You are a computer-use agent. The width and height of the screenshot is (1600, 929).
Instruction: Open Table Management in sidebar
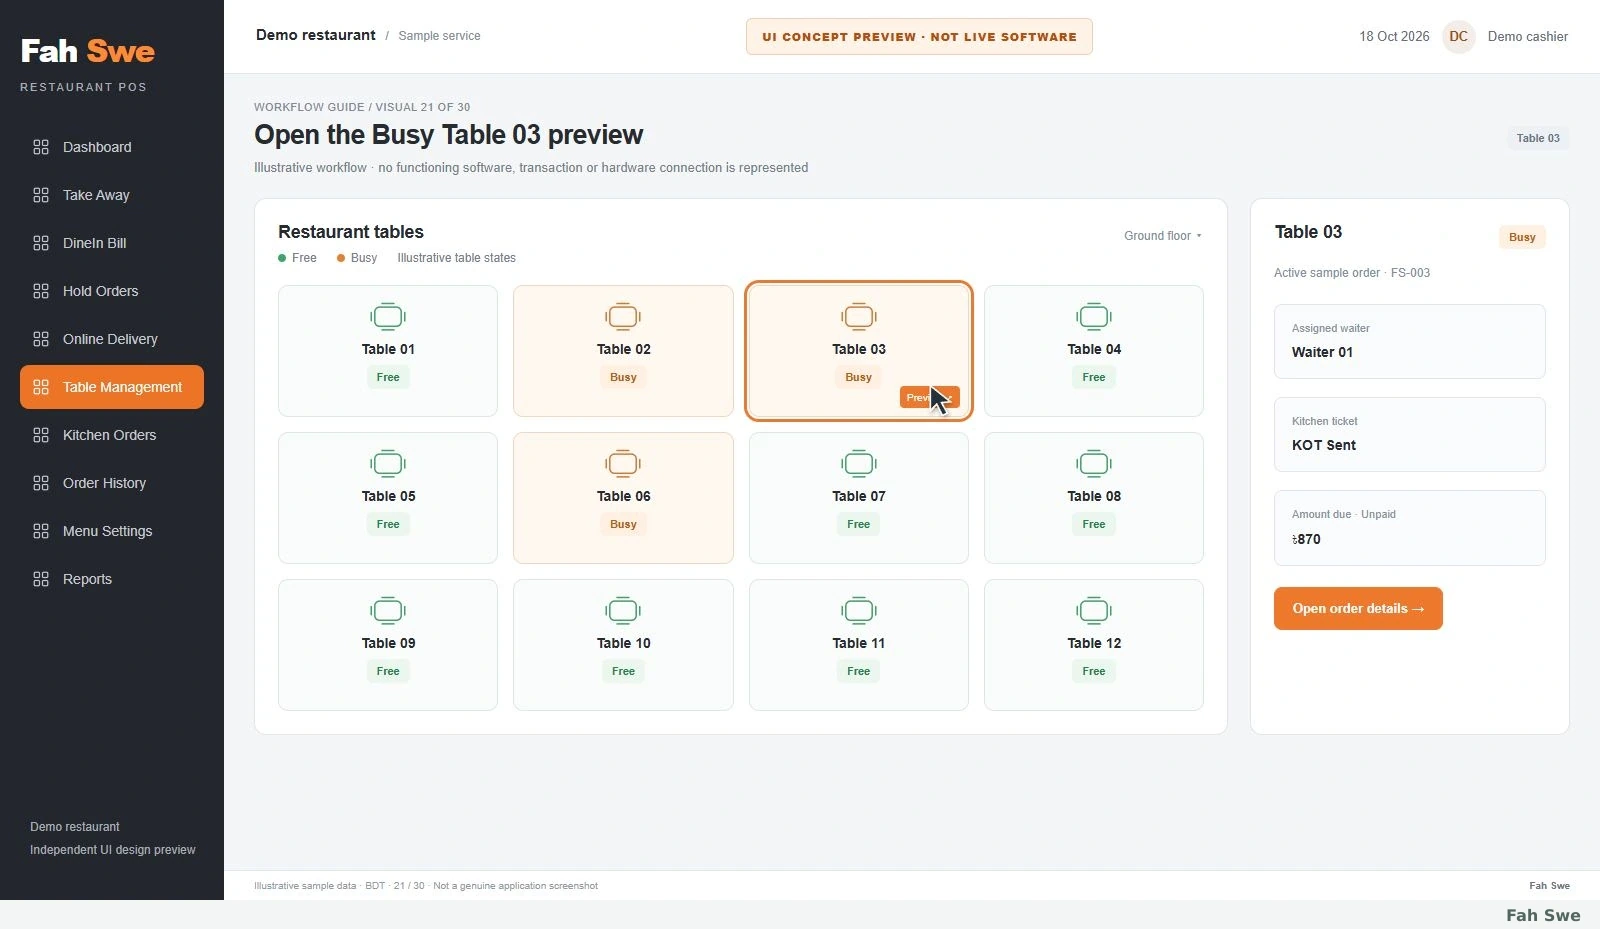[112, 387]
